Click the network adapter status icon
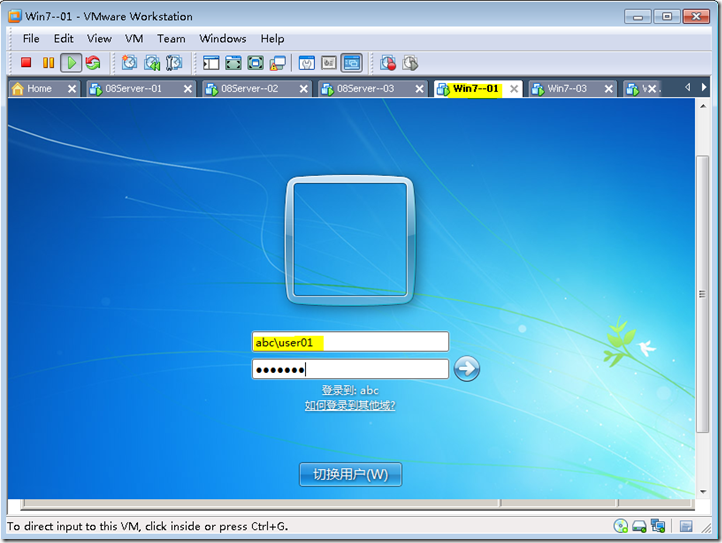The image size is (722, 543). (x=658, y=526)
